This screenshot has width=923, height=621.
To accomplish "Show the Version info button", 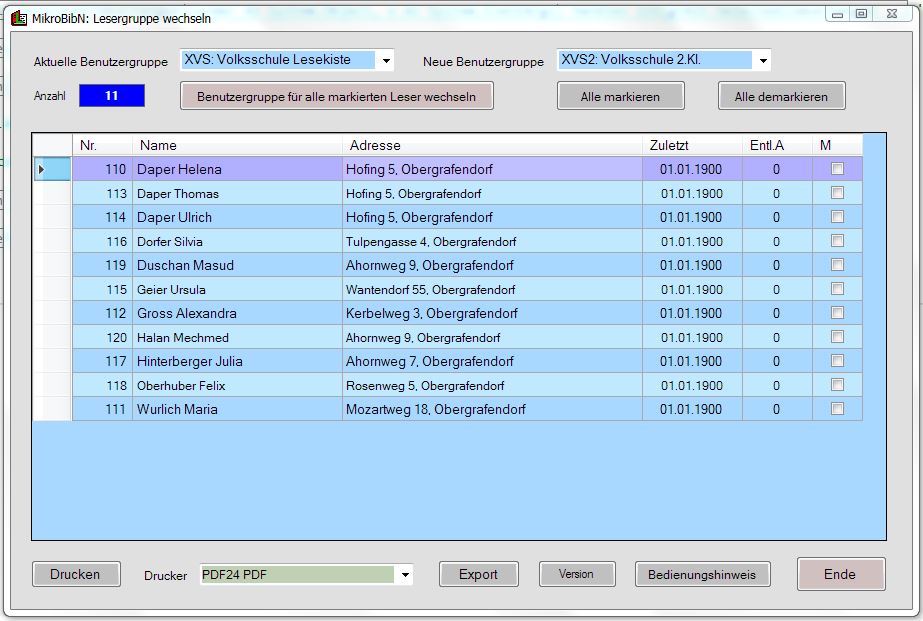I will click(x=577, y=574).
